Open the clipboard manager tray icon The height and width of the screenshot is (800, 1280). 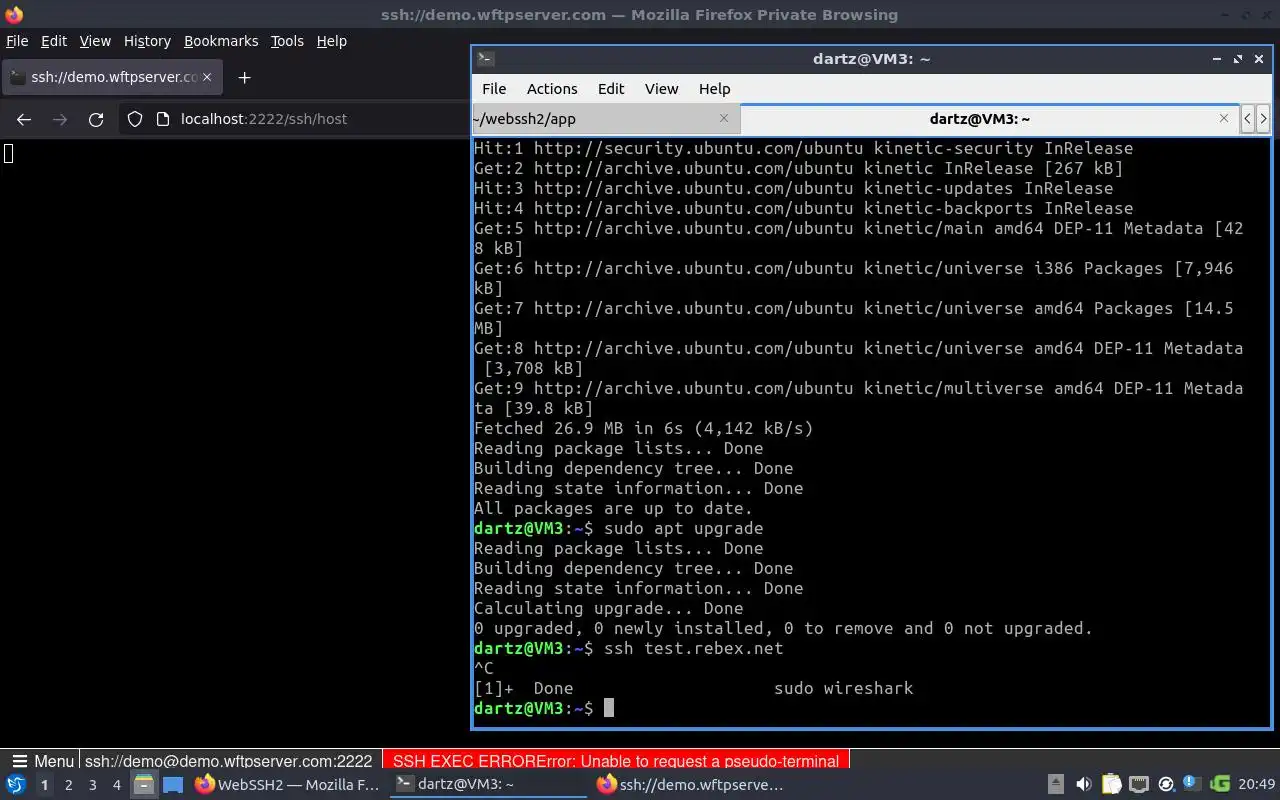pos(1111,785)
